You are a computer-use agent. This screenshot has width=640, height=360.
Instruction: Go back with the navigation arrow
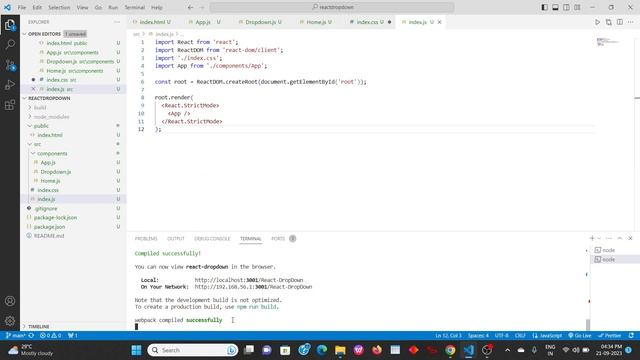tap(191, 7)
